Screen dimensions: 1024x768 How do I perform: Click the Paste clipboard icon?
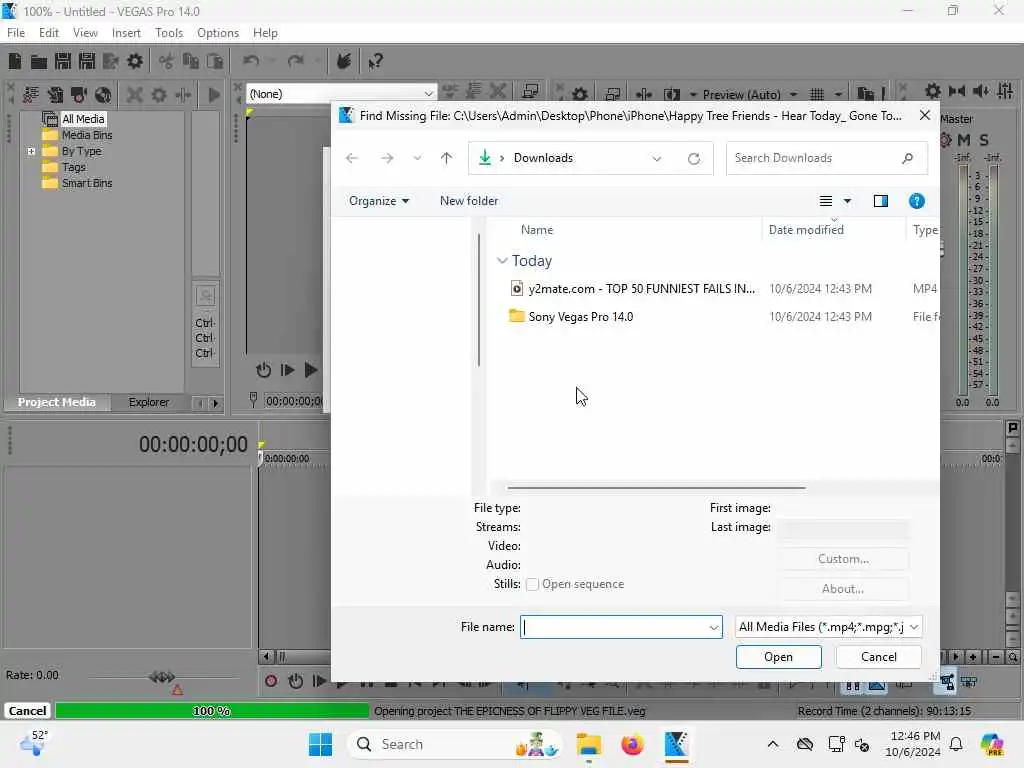(214, 61)
